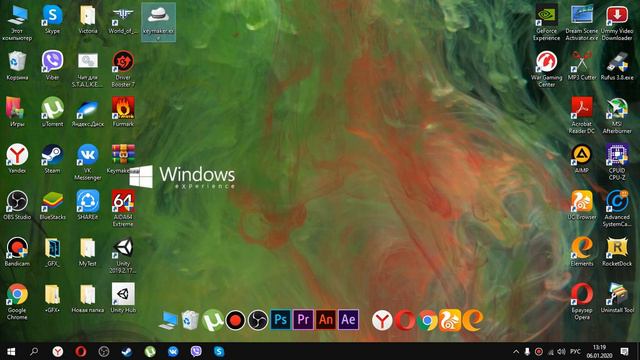Select the Victoria folder icon
The width and height of the screenshot is (640, 360).
point(88,19)
